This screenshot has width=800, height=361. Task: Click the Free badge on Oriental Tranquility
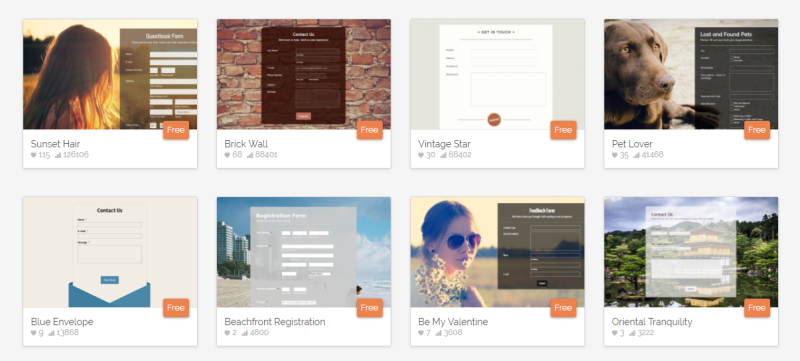(757, 308)
